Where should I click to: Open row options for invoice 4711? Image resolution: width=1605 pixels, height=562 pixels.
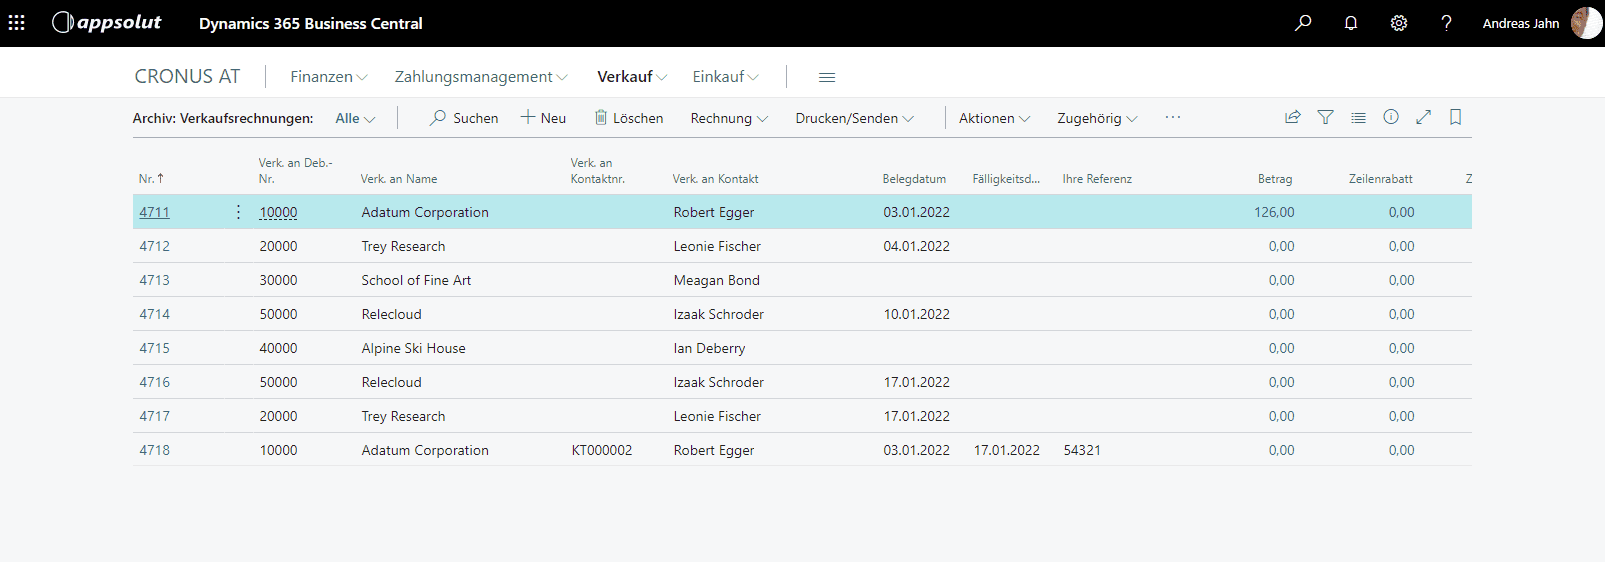point(238,212)
